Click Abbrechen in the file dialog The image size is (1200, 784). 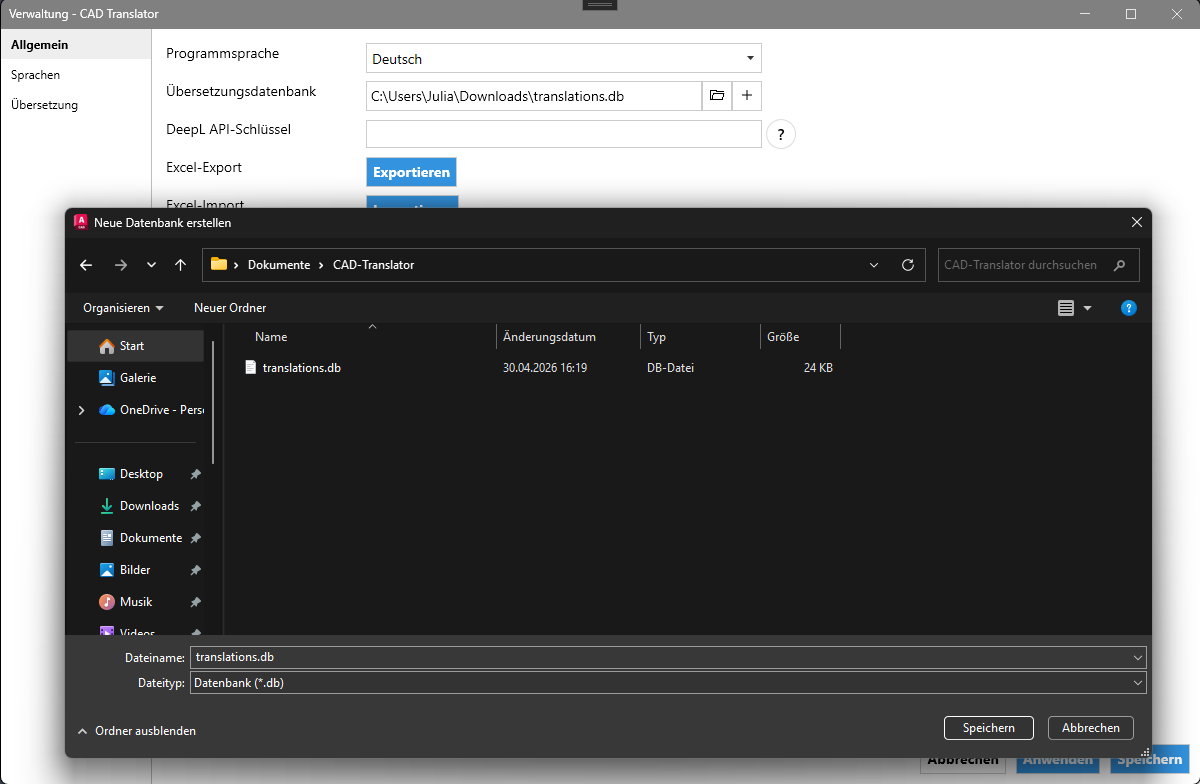tap(1091, 728)
